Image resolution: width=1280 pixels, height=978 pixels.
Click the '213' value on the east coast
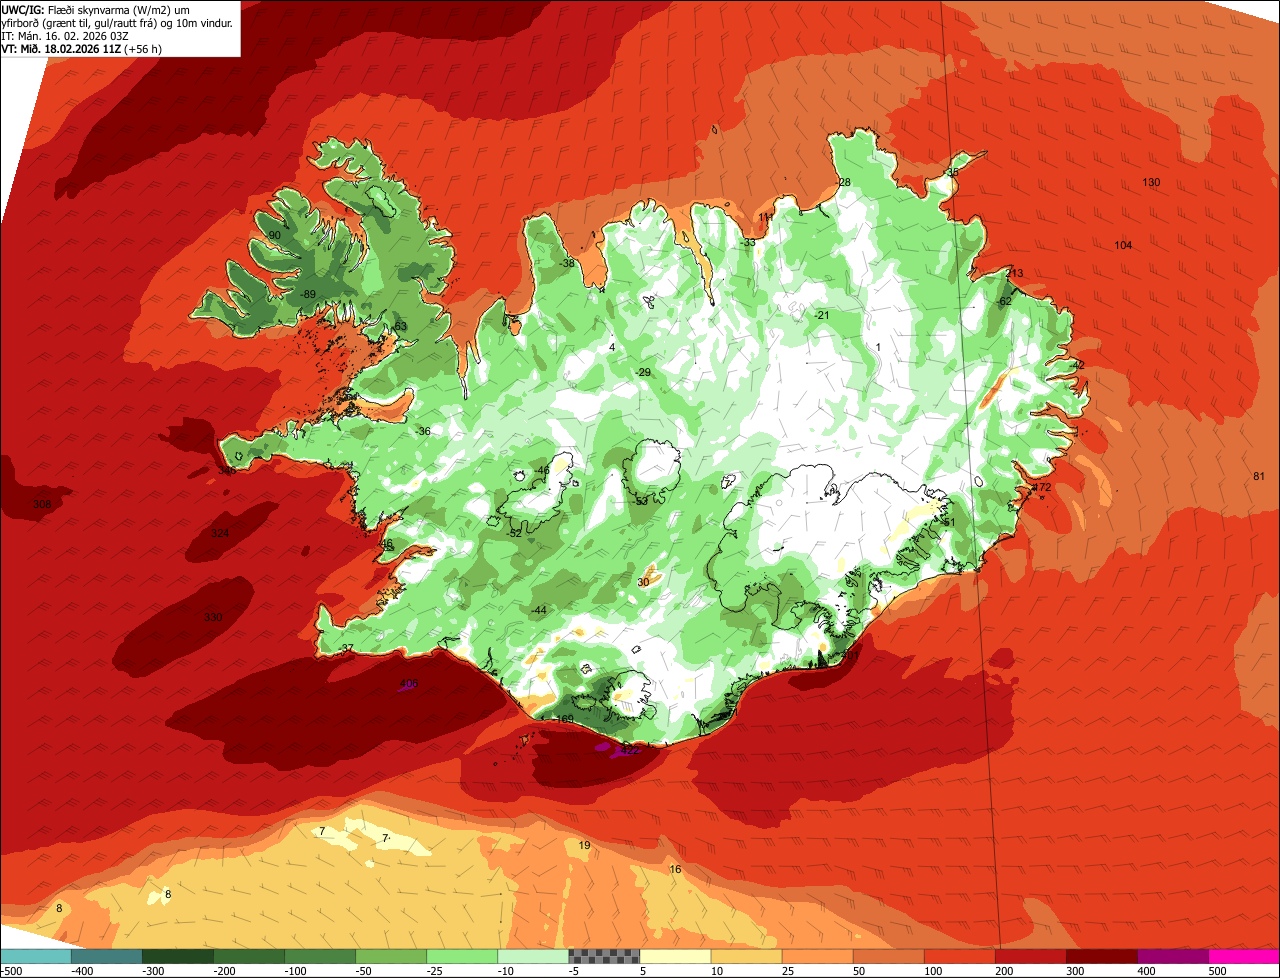[1014, 273]
